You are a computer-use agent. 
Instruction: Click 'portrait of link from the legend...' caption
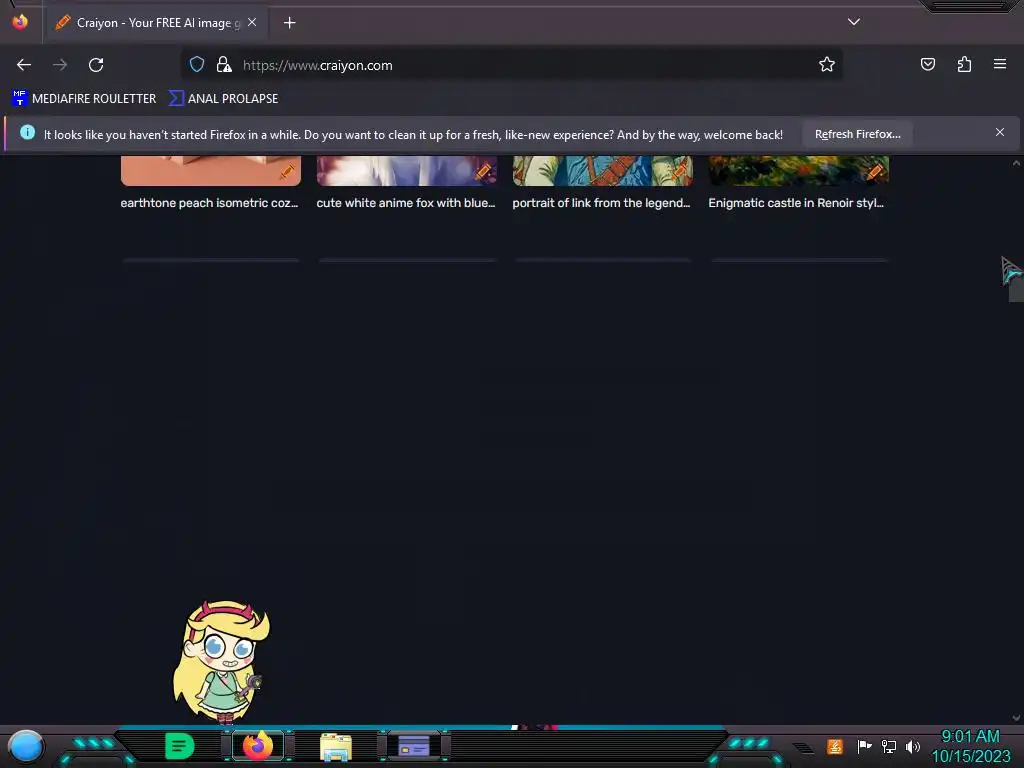pos(601,203)
